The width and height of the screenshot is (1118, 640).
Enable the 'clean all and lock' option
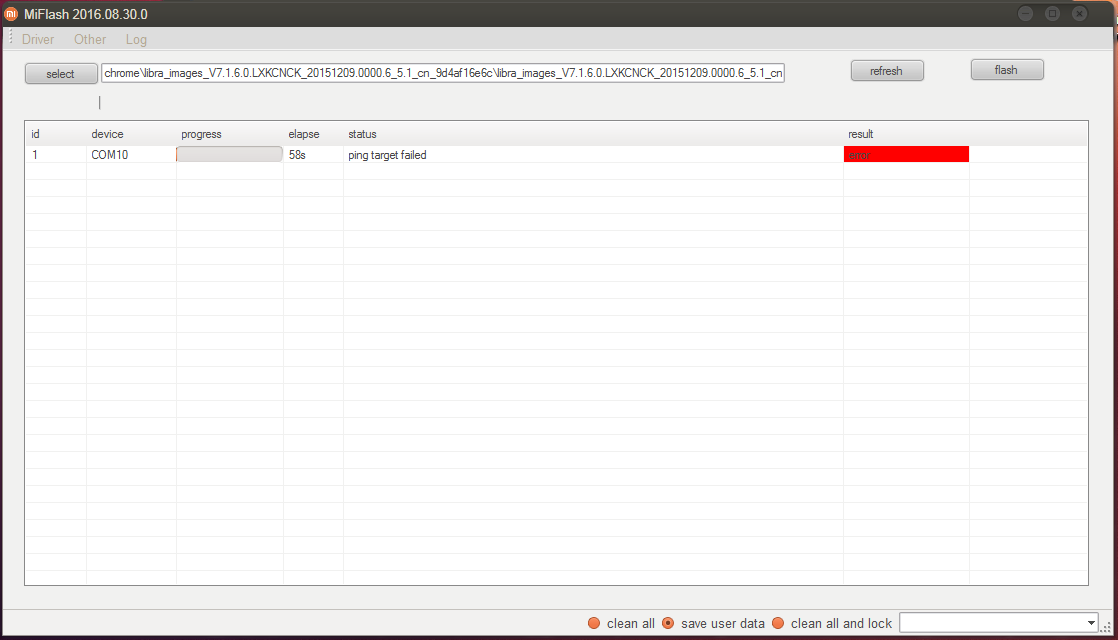[x=778, y=623]
